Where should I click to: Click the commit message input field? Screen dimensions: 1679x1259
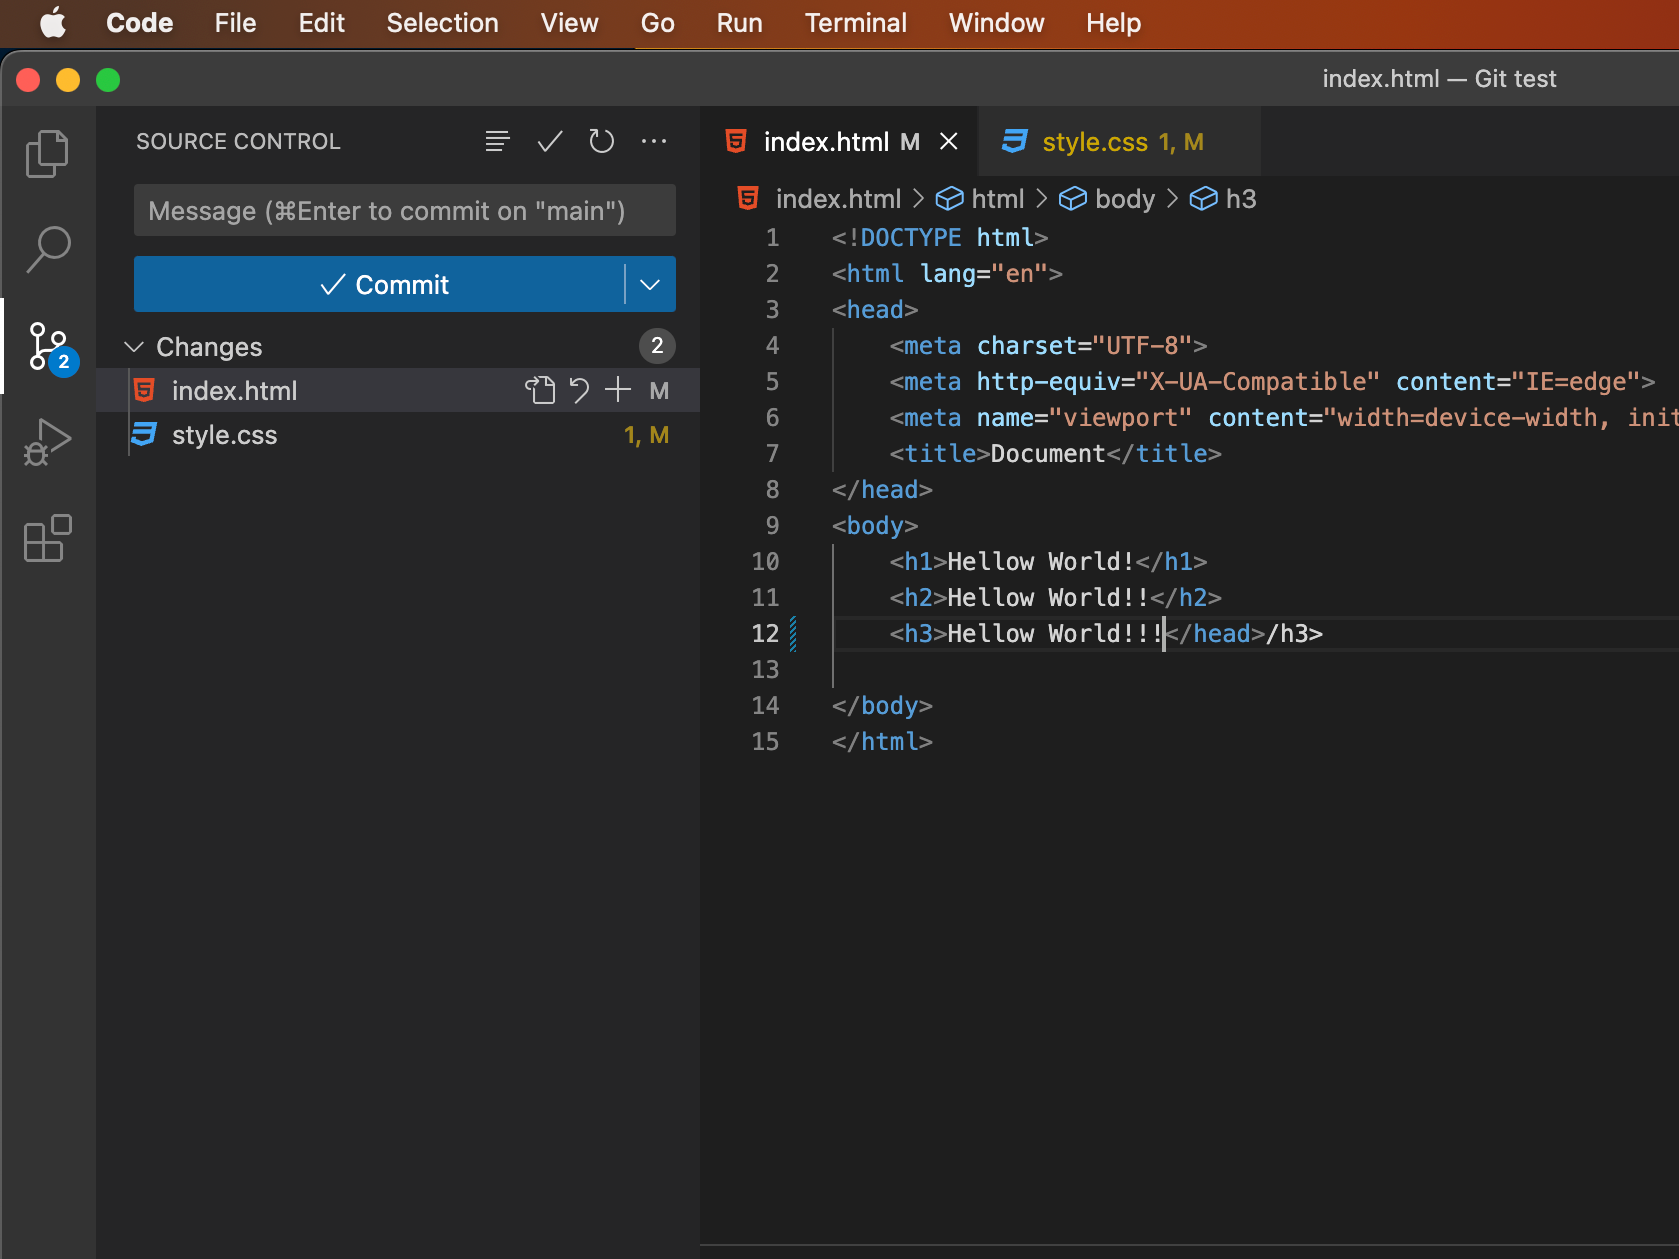pyautogui.click(x=404, y=210)
